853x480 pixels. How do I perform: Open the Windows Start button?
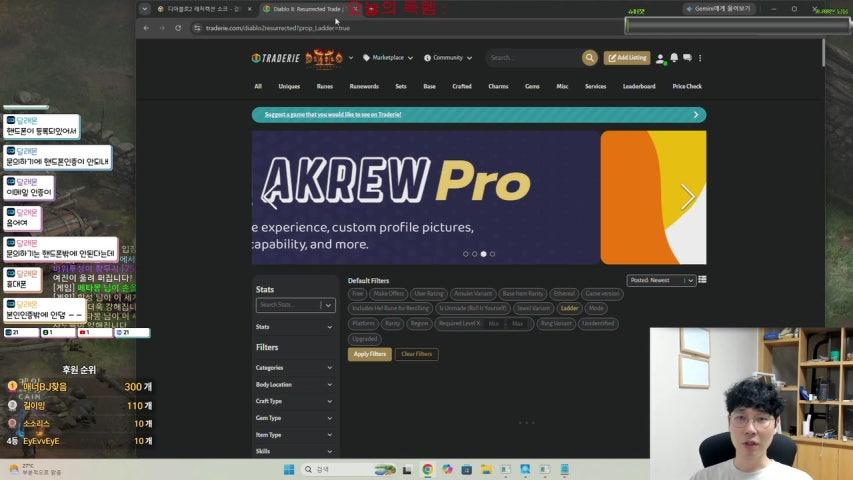click(x=289, y=470)
